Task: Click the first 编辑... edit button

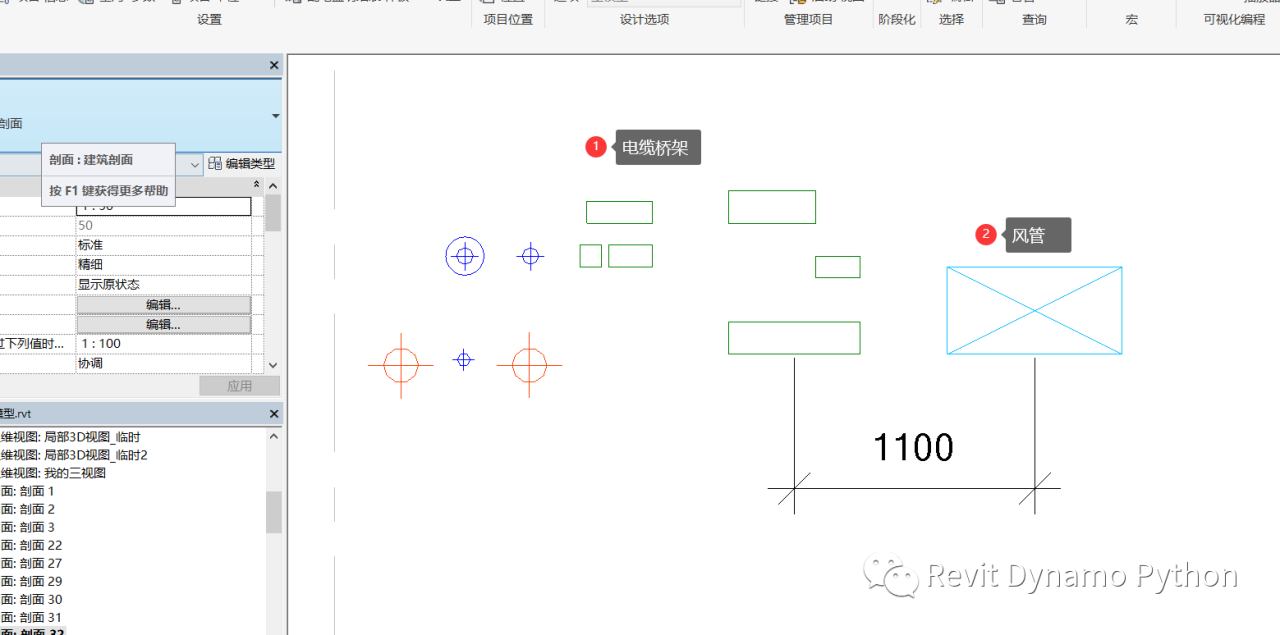Action: (163, 304)
